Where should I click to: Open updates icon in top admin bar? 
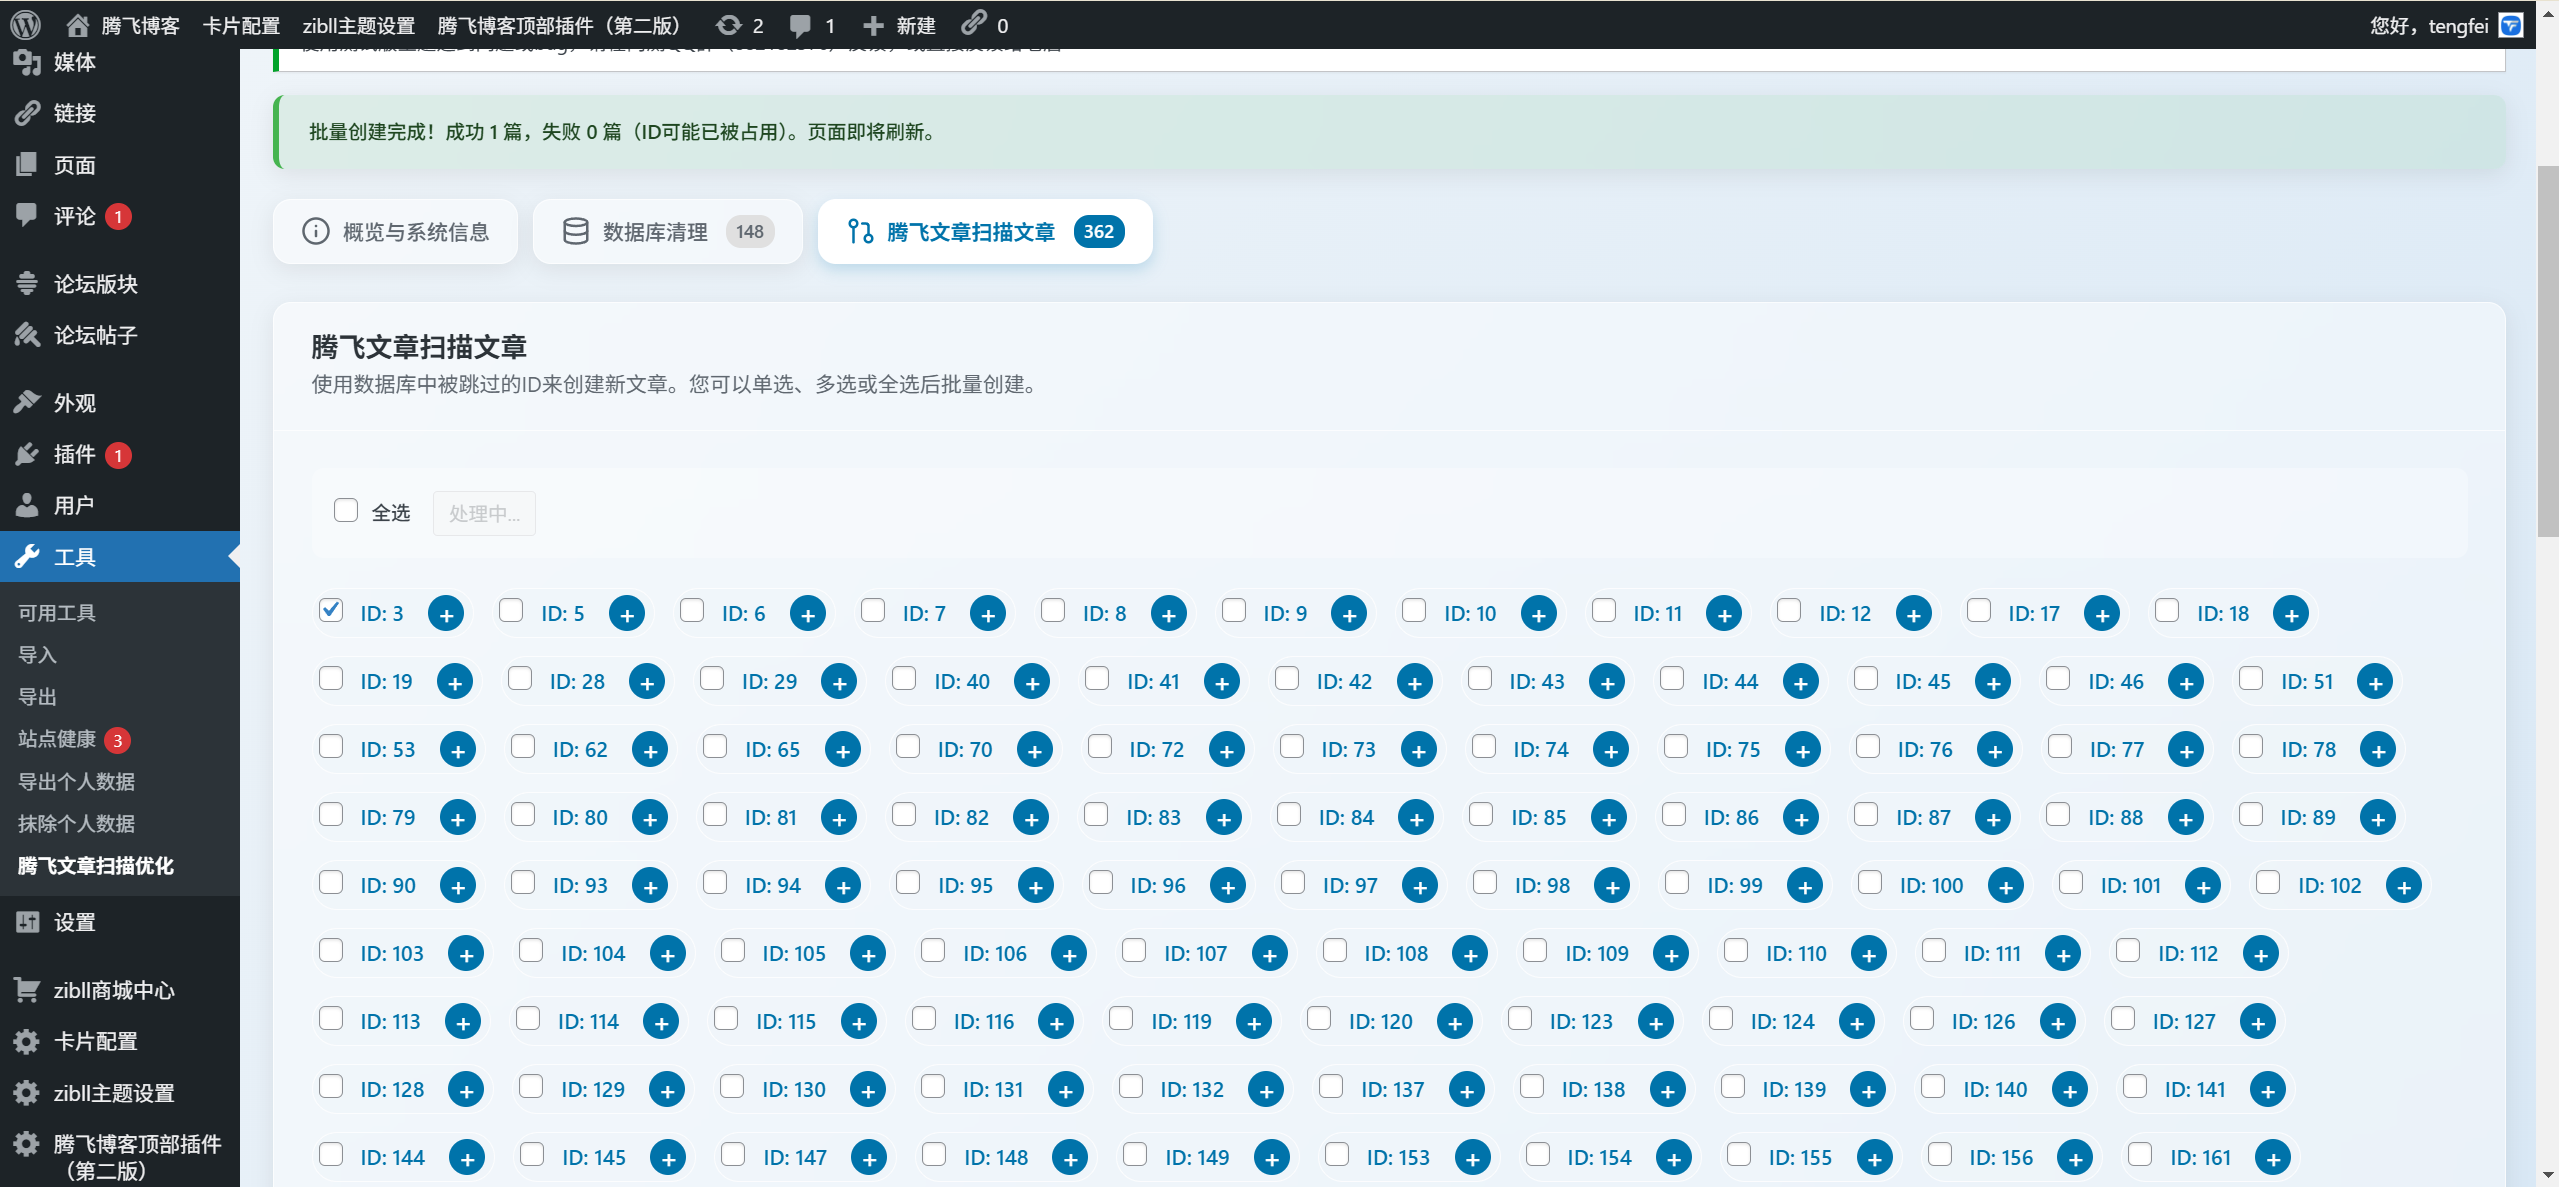pyautogui.click(x=729, y=25)
